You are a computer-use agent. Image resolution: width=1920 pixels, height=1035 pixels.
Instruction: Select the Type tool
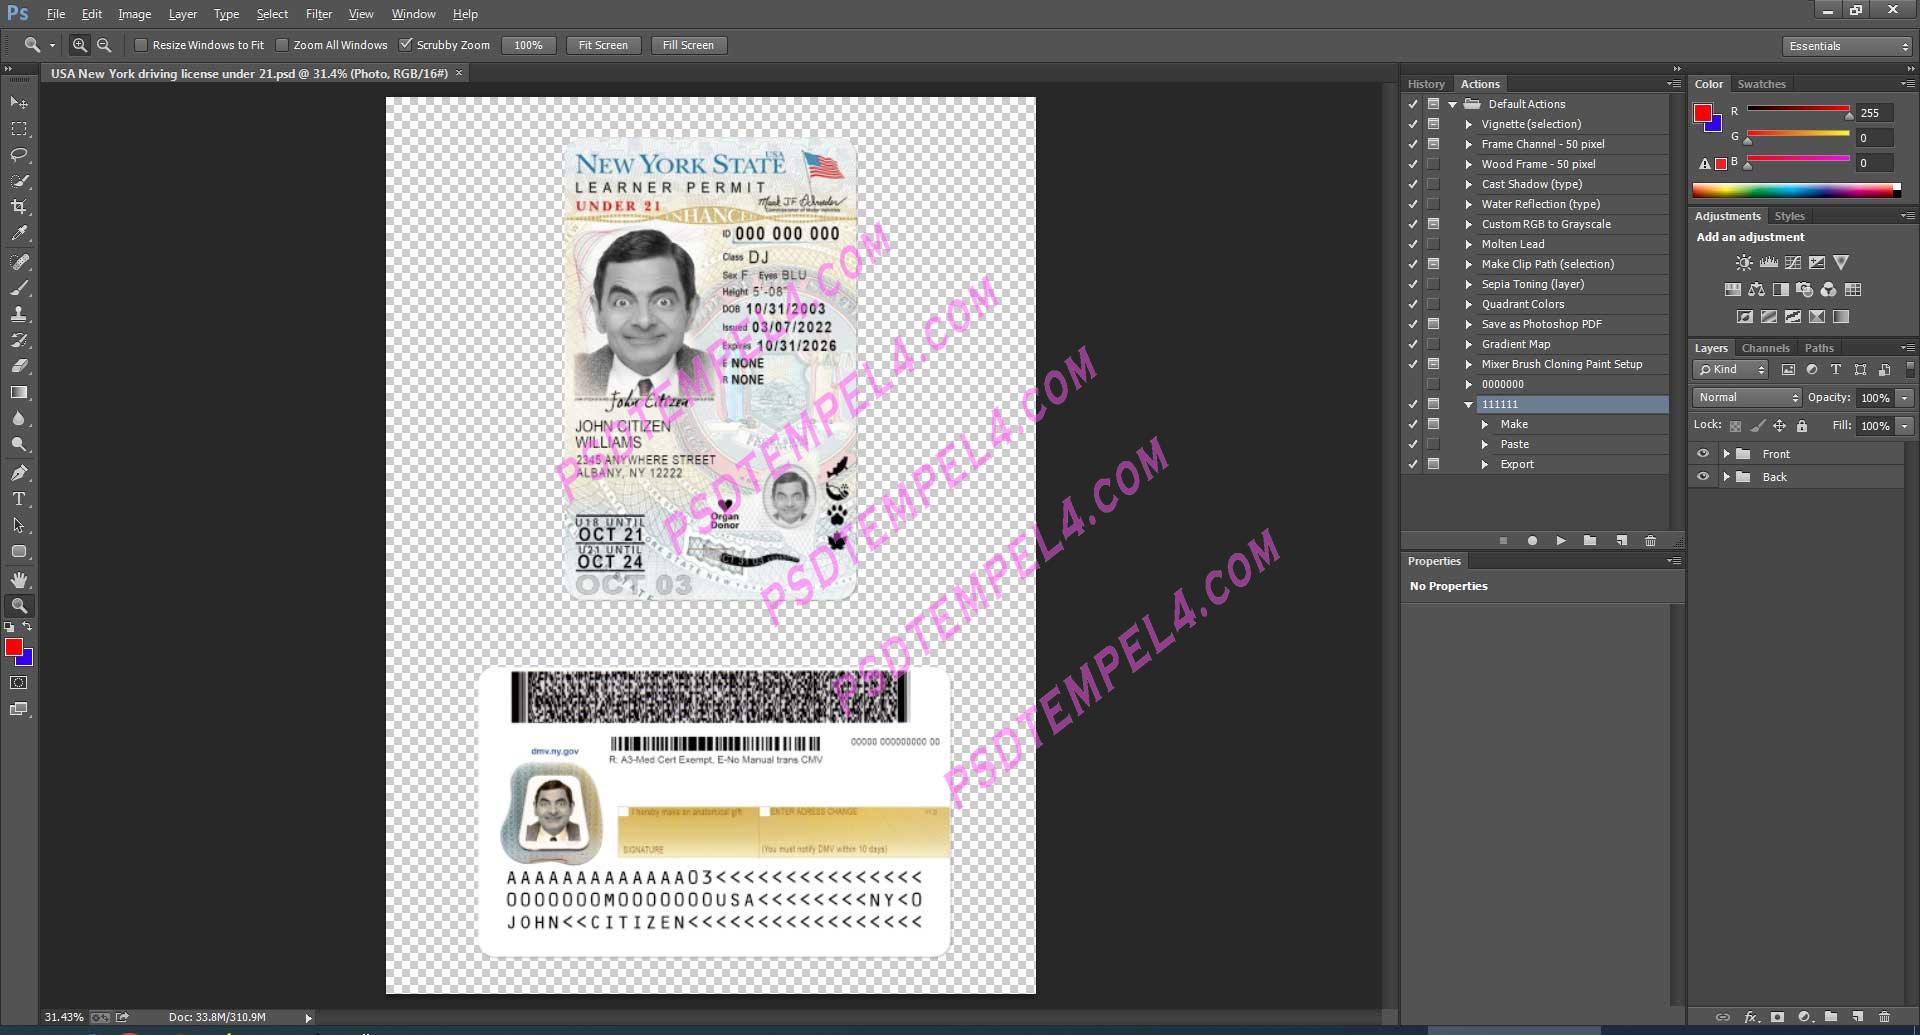pos(19,499)
